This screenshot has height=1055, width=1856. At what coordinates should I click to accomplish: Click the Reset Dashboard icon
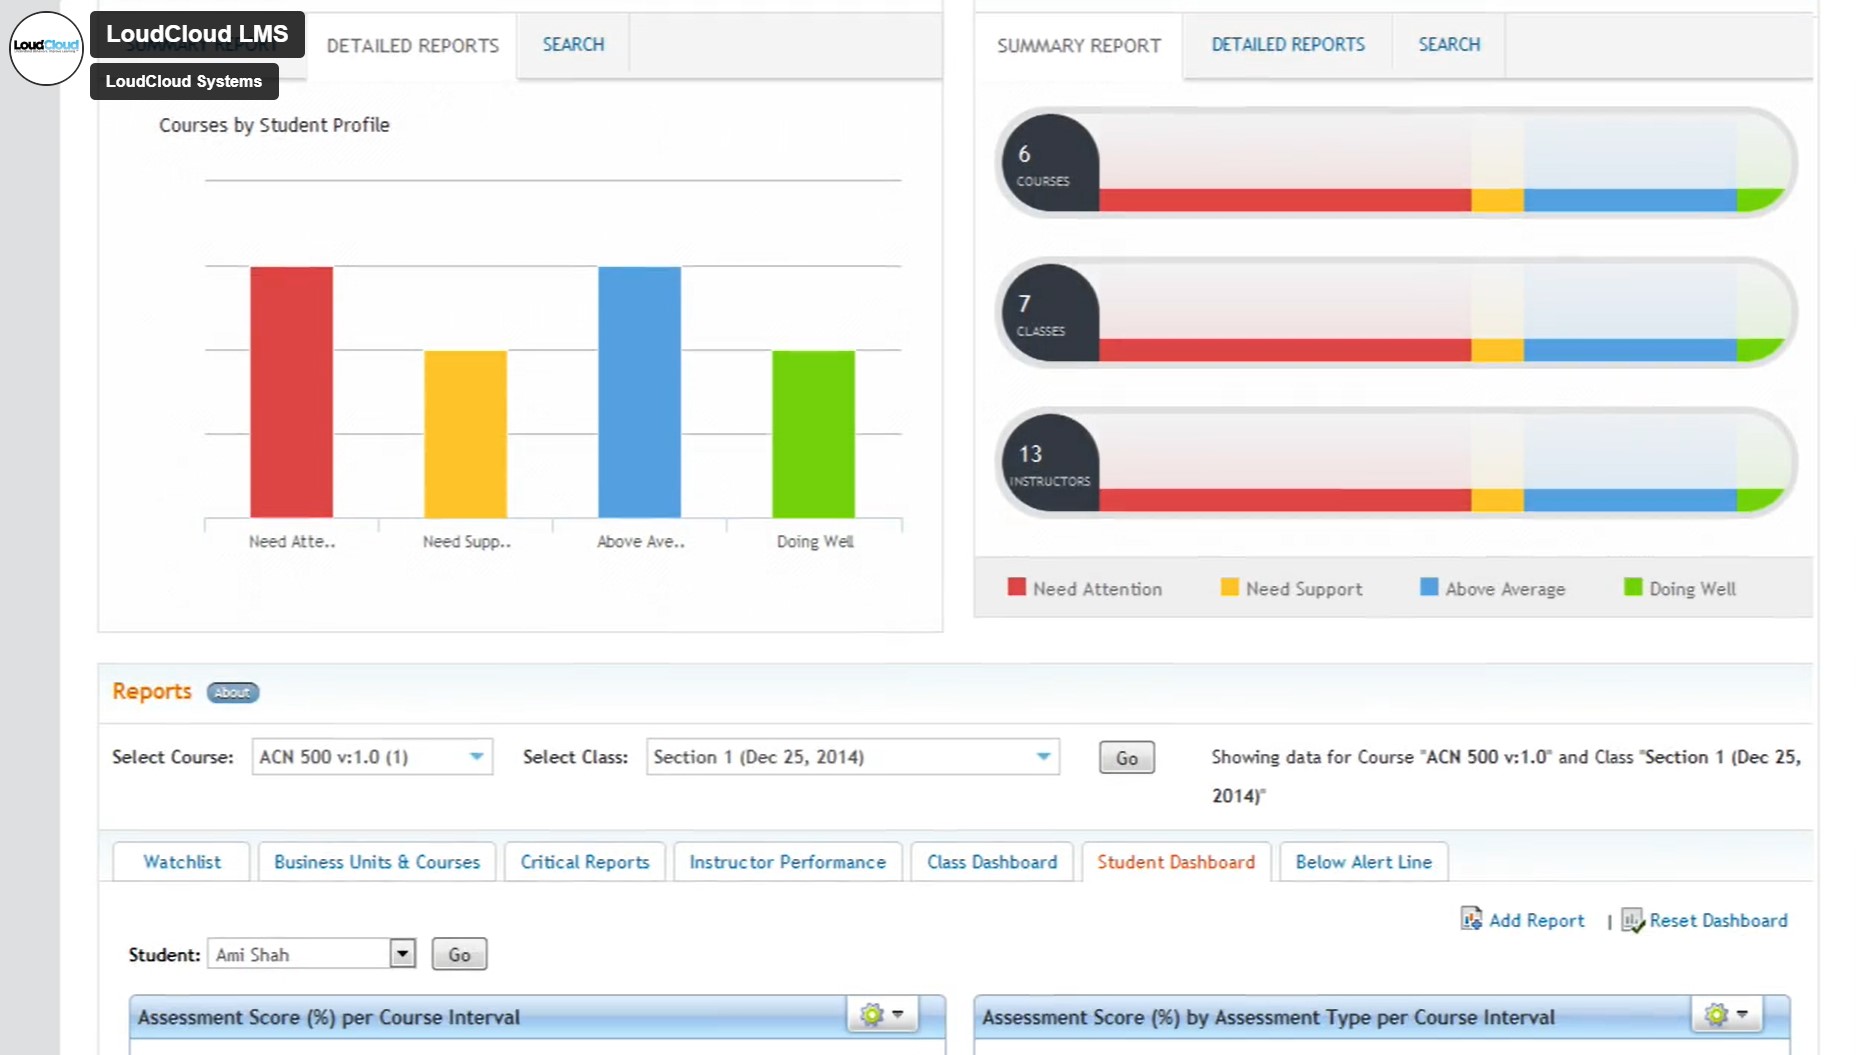1632,920
